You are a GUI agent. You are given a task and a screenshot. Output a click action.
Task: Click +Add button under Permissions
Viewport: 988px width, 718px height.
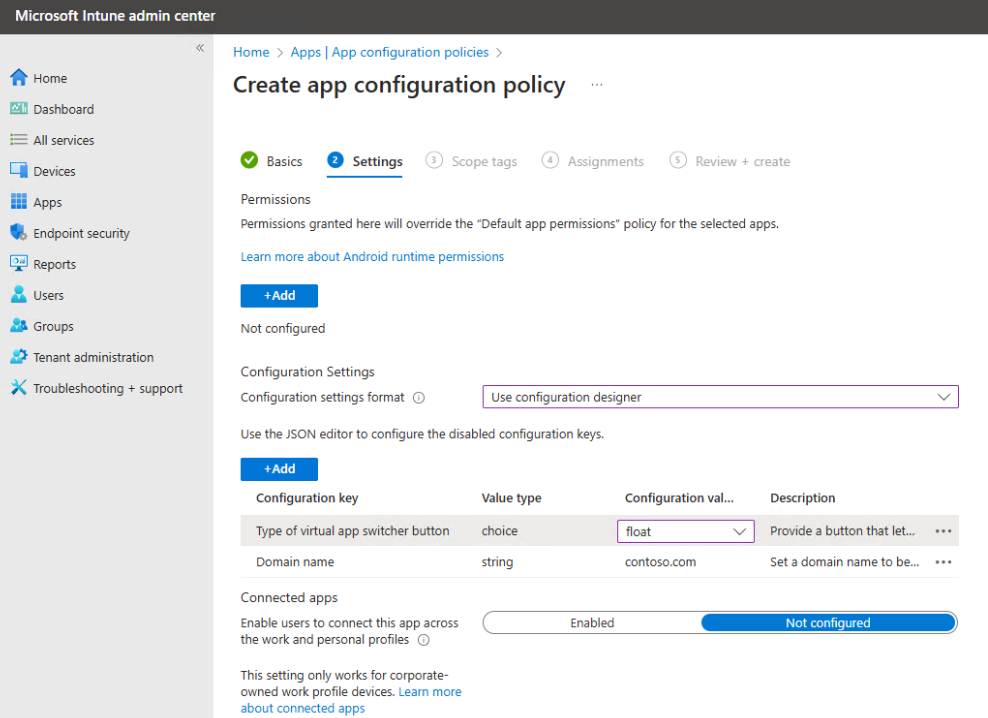coord(279,296)
